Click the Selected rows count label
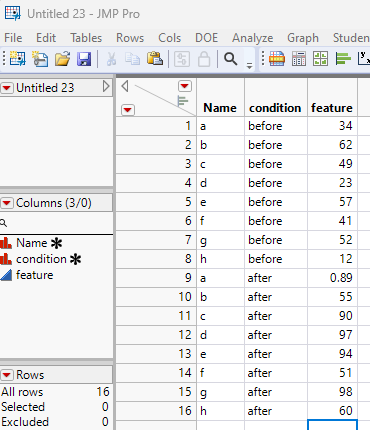 [23, 407]
